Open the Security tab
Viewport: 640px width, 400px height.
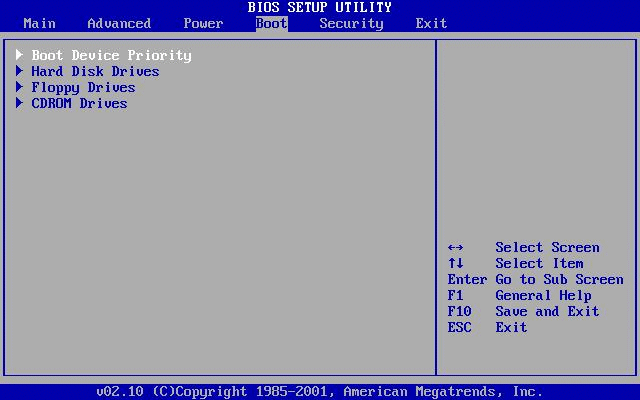pos(351,24)
